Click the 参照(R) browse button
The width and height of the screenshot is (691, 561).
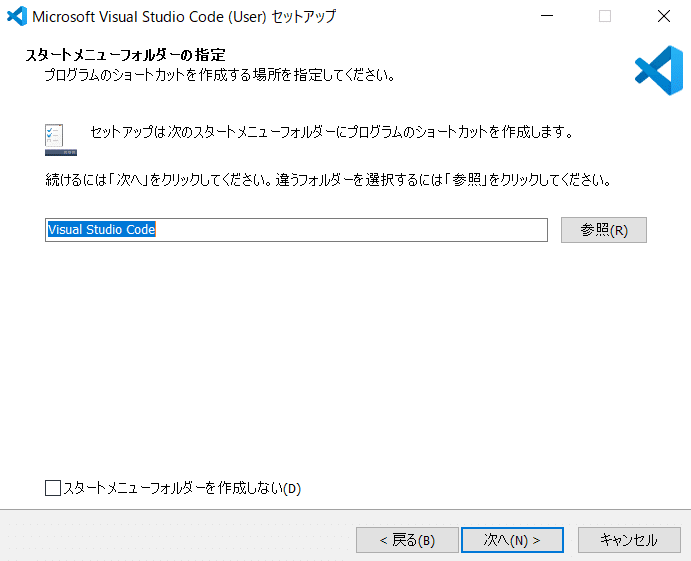pos(603,230)
